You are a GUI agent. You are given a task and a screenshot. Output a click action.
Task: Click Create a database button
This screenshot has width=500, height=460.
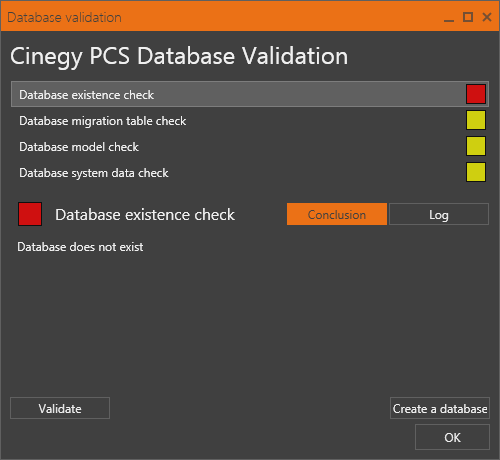click(440, 408)
